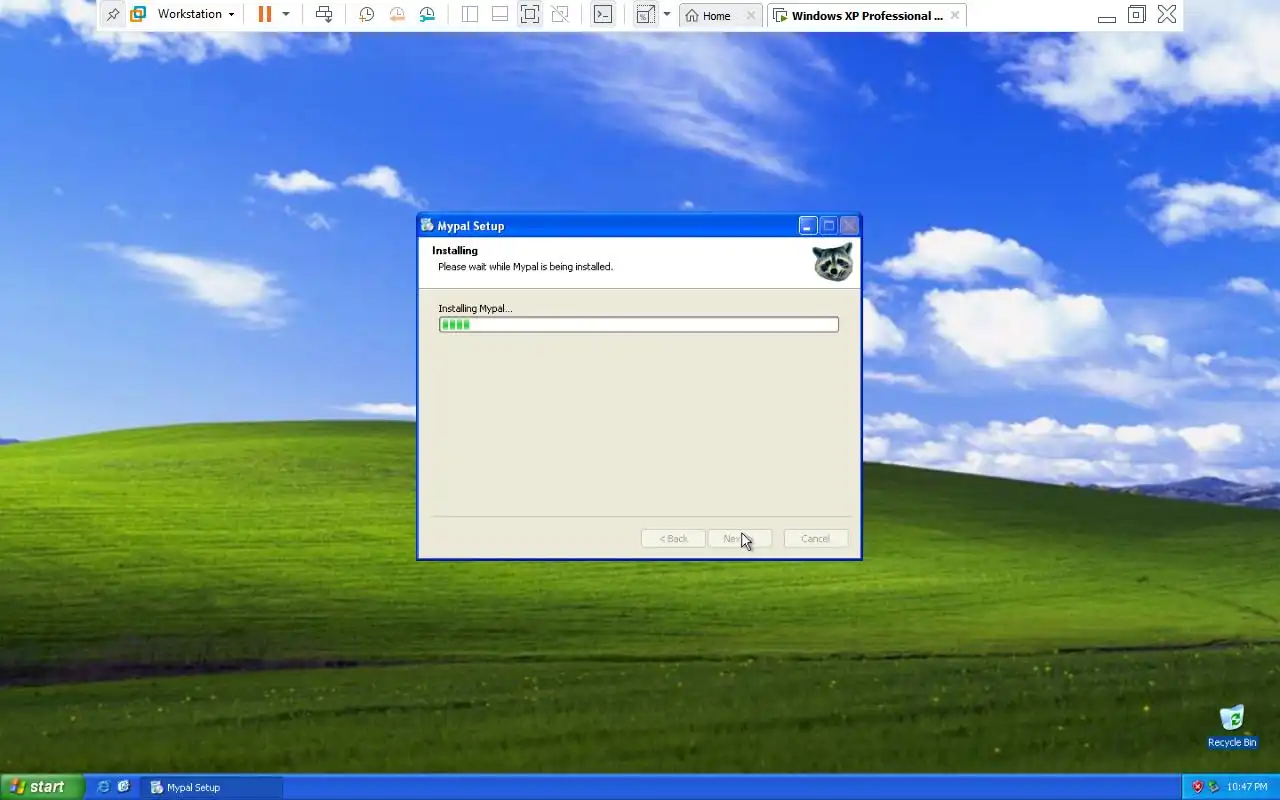This screenshot has width=1280, height=800.
Task: Click the green tray icon beside the clock
Action: [x=1213, y=787]
